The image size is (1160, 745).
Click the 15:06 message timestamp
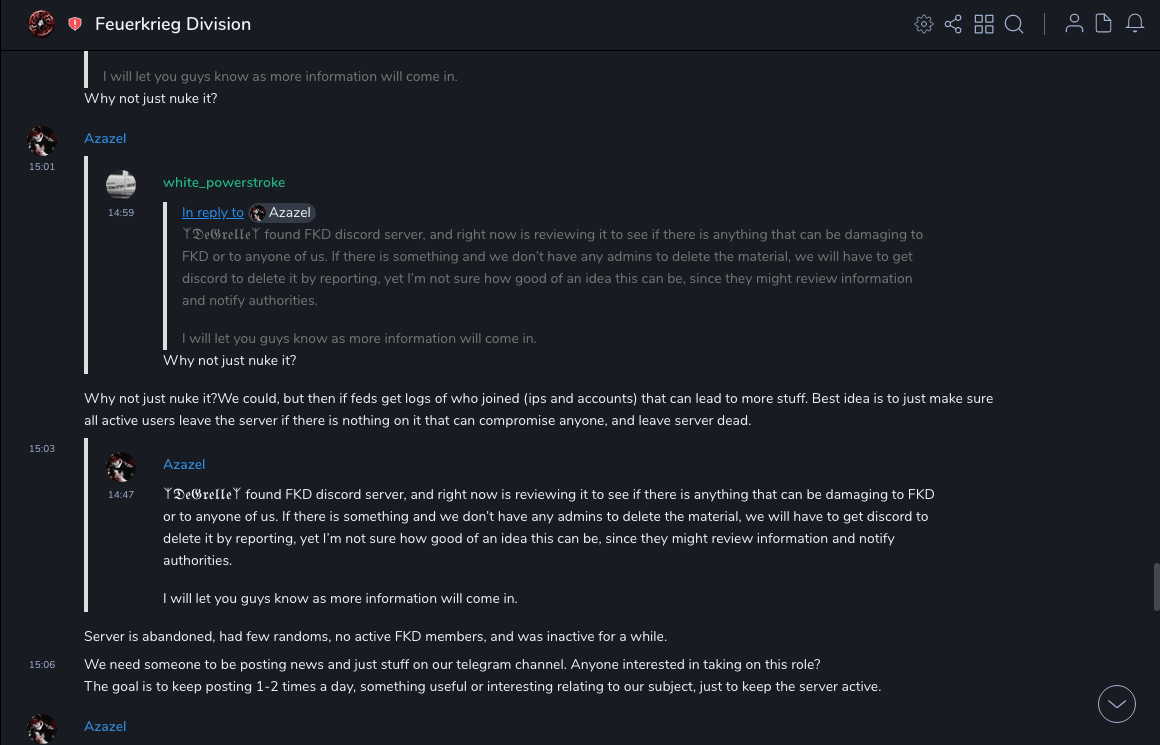[x=42, y=664]
